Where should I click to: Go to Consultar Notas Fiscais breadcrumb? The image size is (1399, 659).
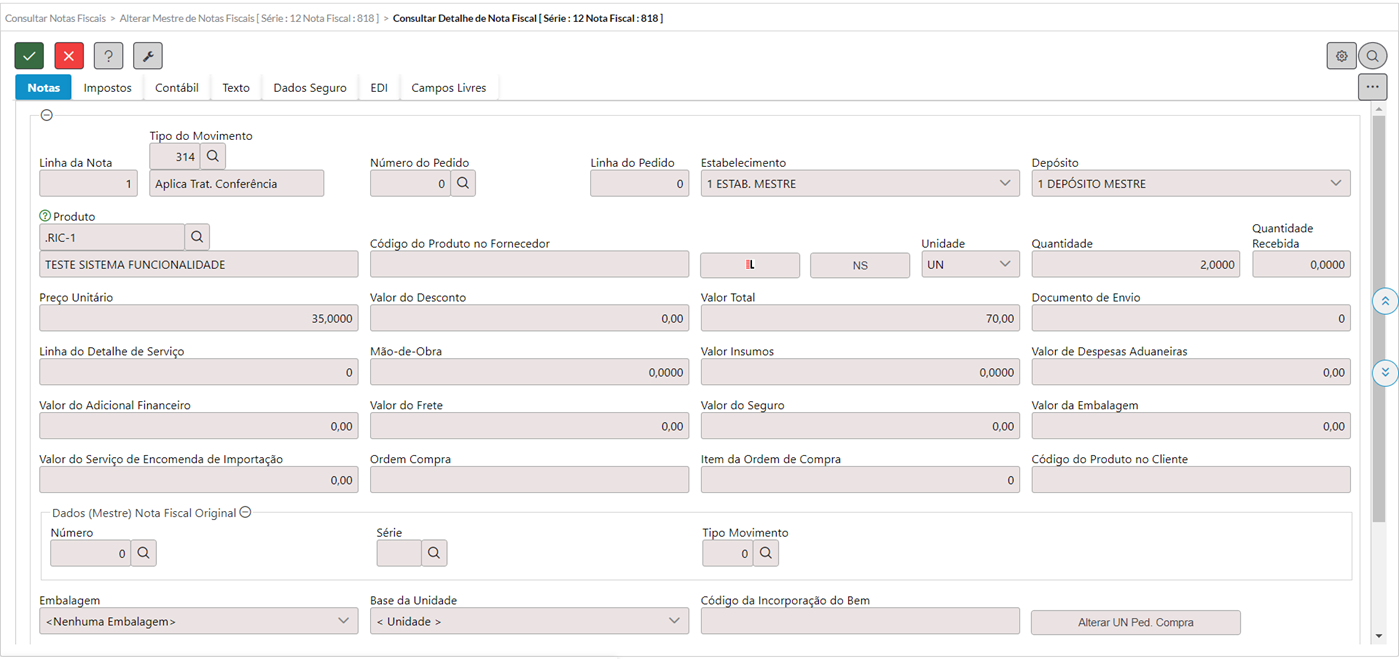(55, 18)
